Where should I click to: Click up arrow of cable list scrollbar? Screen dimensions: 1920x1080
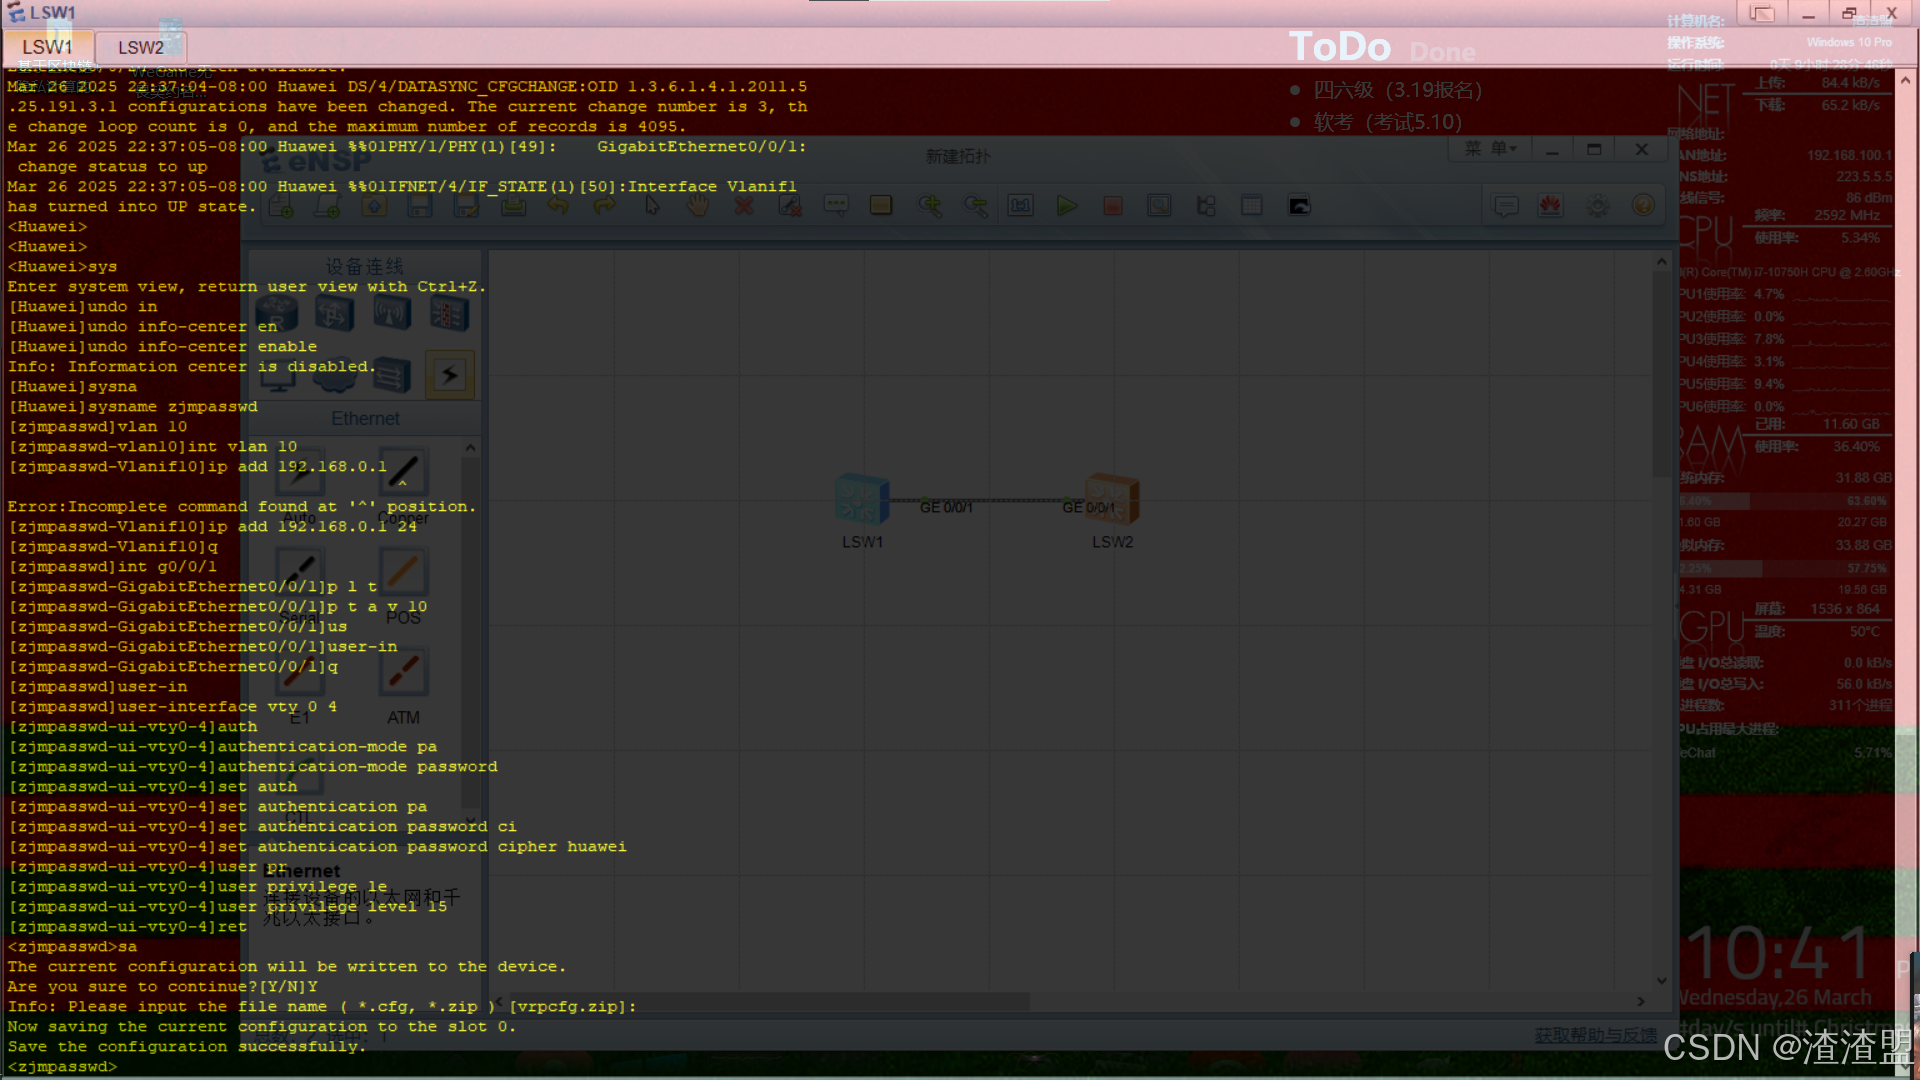pyautogui.click(x=470, y=448)
